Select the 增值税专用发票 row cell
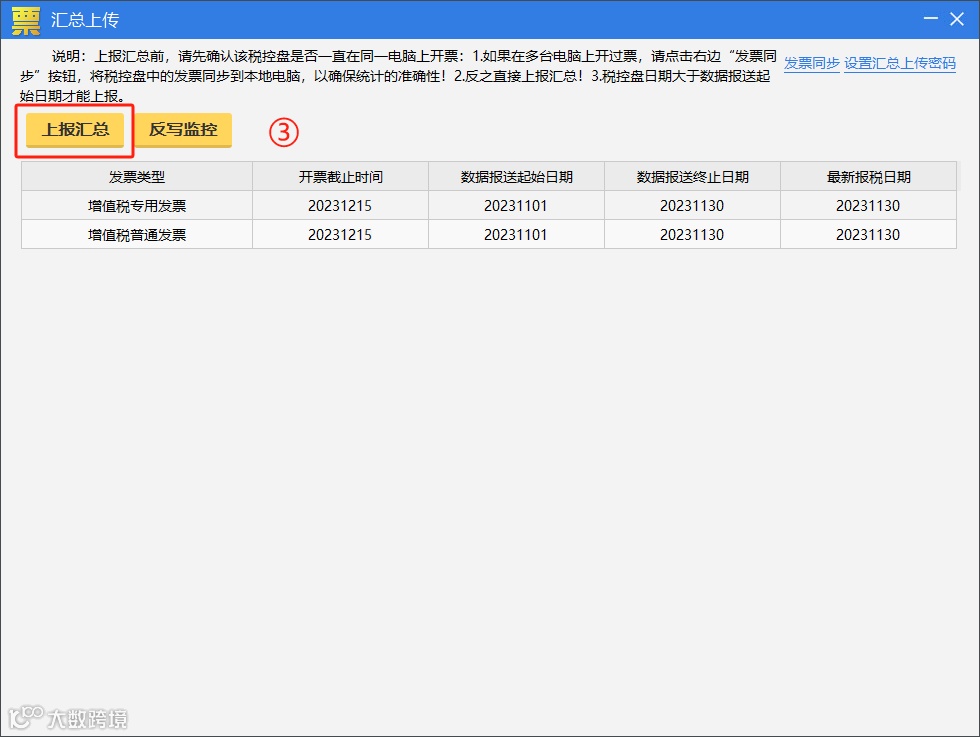Viewport: 980px width, 737px height. 137,206
